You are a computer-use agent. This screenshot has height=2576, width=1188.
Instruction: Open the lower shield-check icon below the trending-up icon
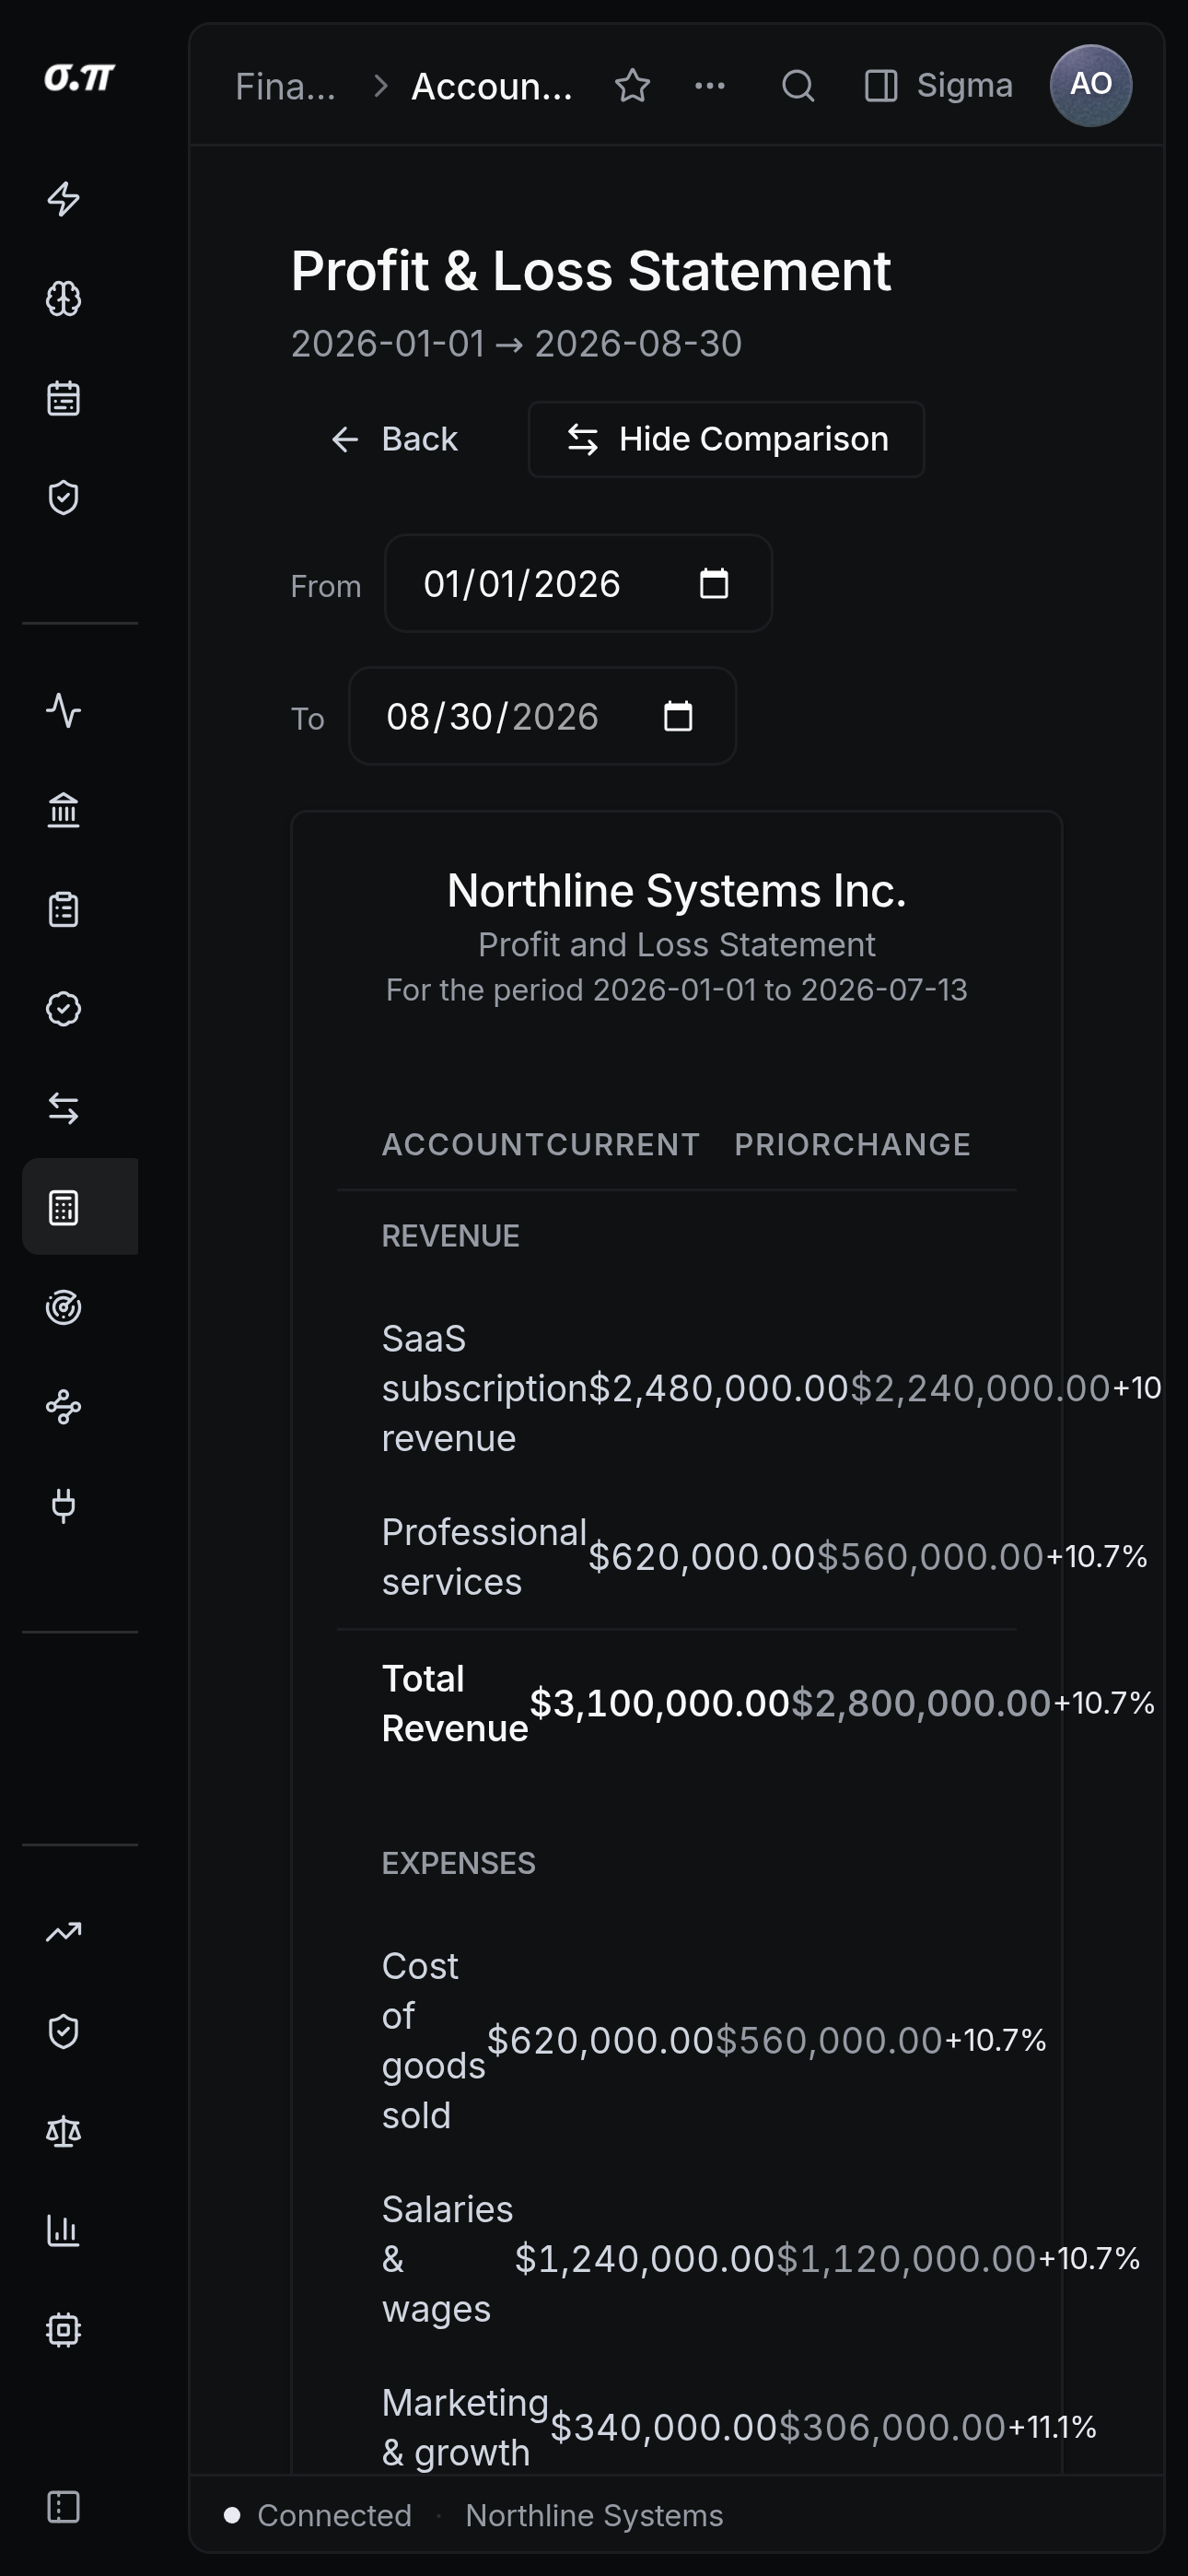pos(64,2032)
